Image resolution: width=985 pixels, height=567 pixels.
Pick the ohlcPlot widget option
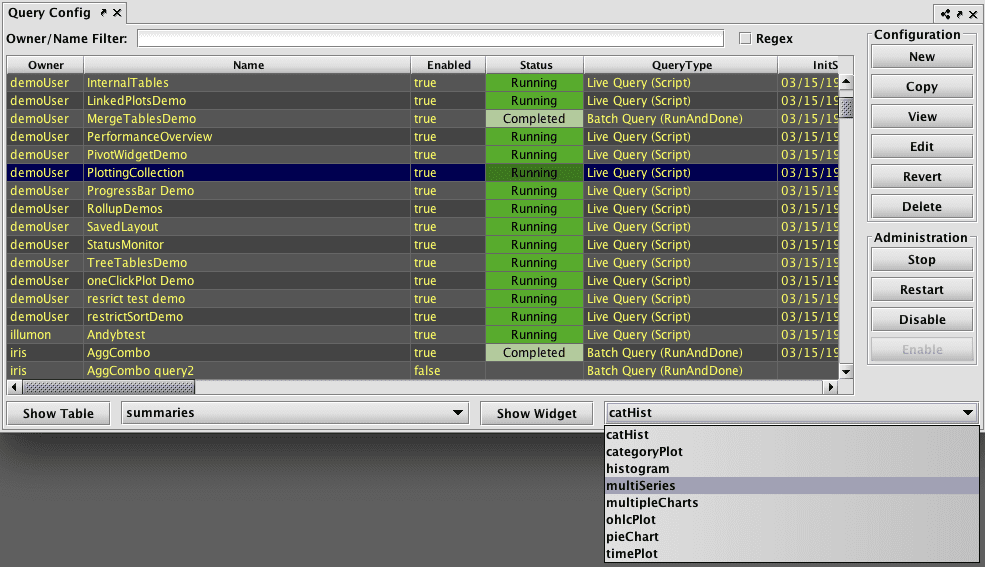click(x=631, y=520)
